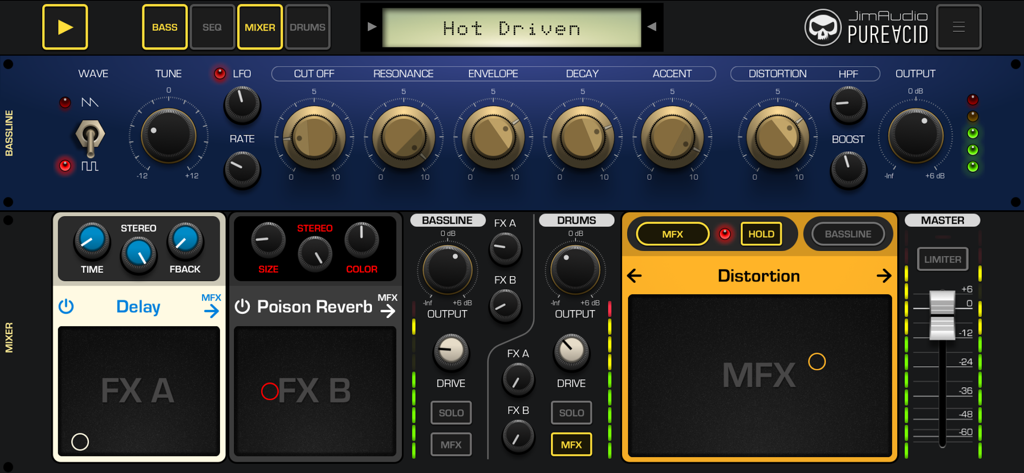Click the sawtooth wave symbol
The width and height of the screenshot is (1024, 473).
[x=89, y=103]
